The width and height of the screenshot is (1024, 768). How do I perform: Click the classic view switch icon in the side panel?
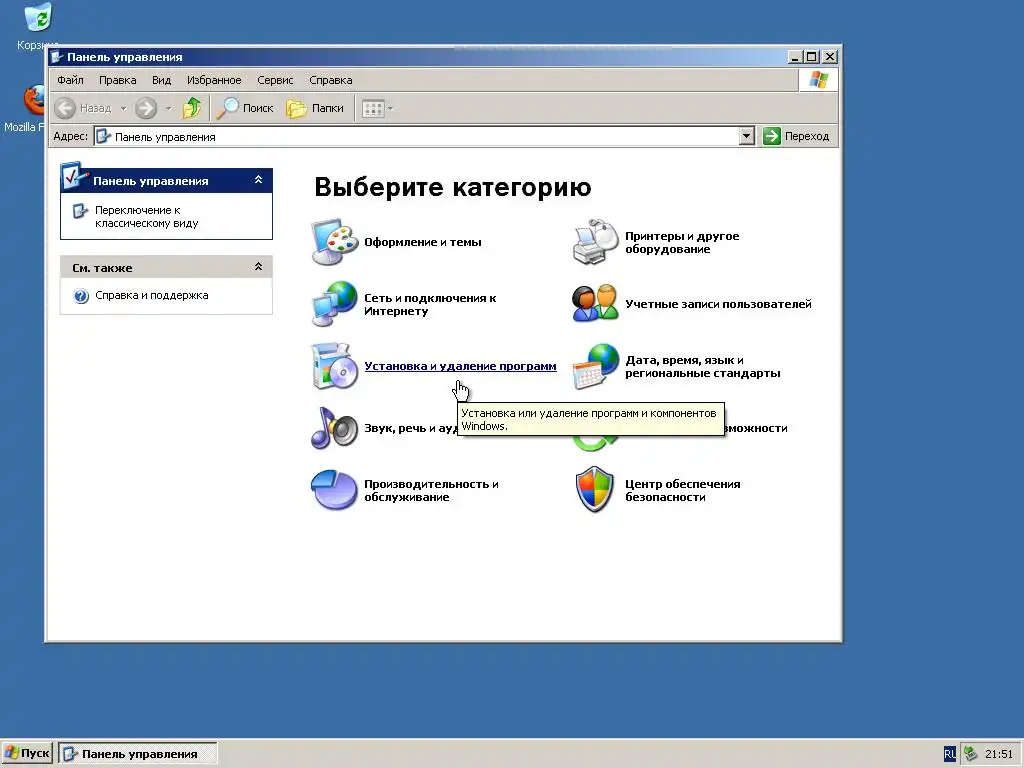click(80, 211)
